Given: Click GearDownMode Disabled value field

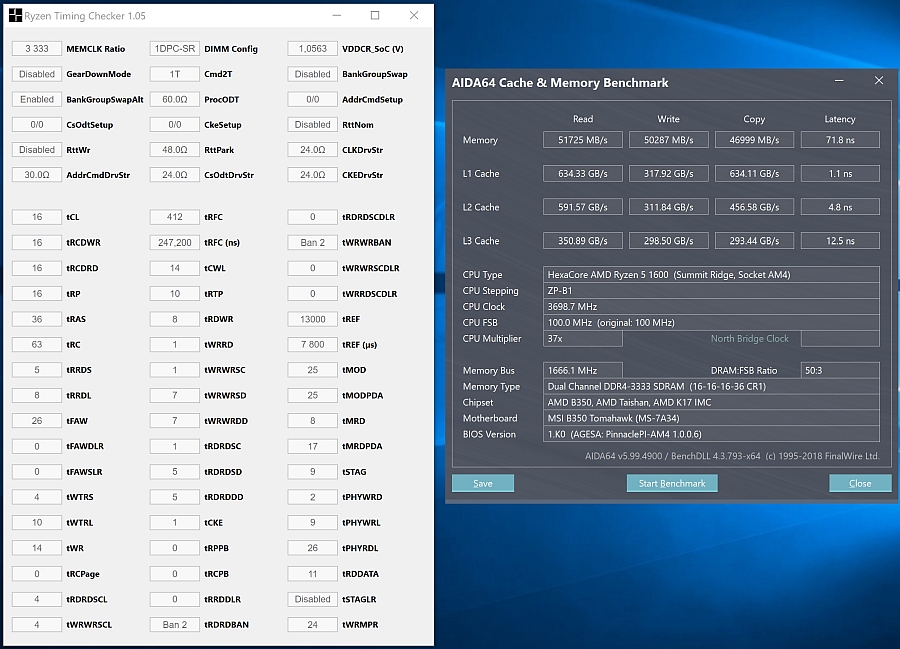Looking at the screenshot, I should coord(37,74).
